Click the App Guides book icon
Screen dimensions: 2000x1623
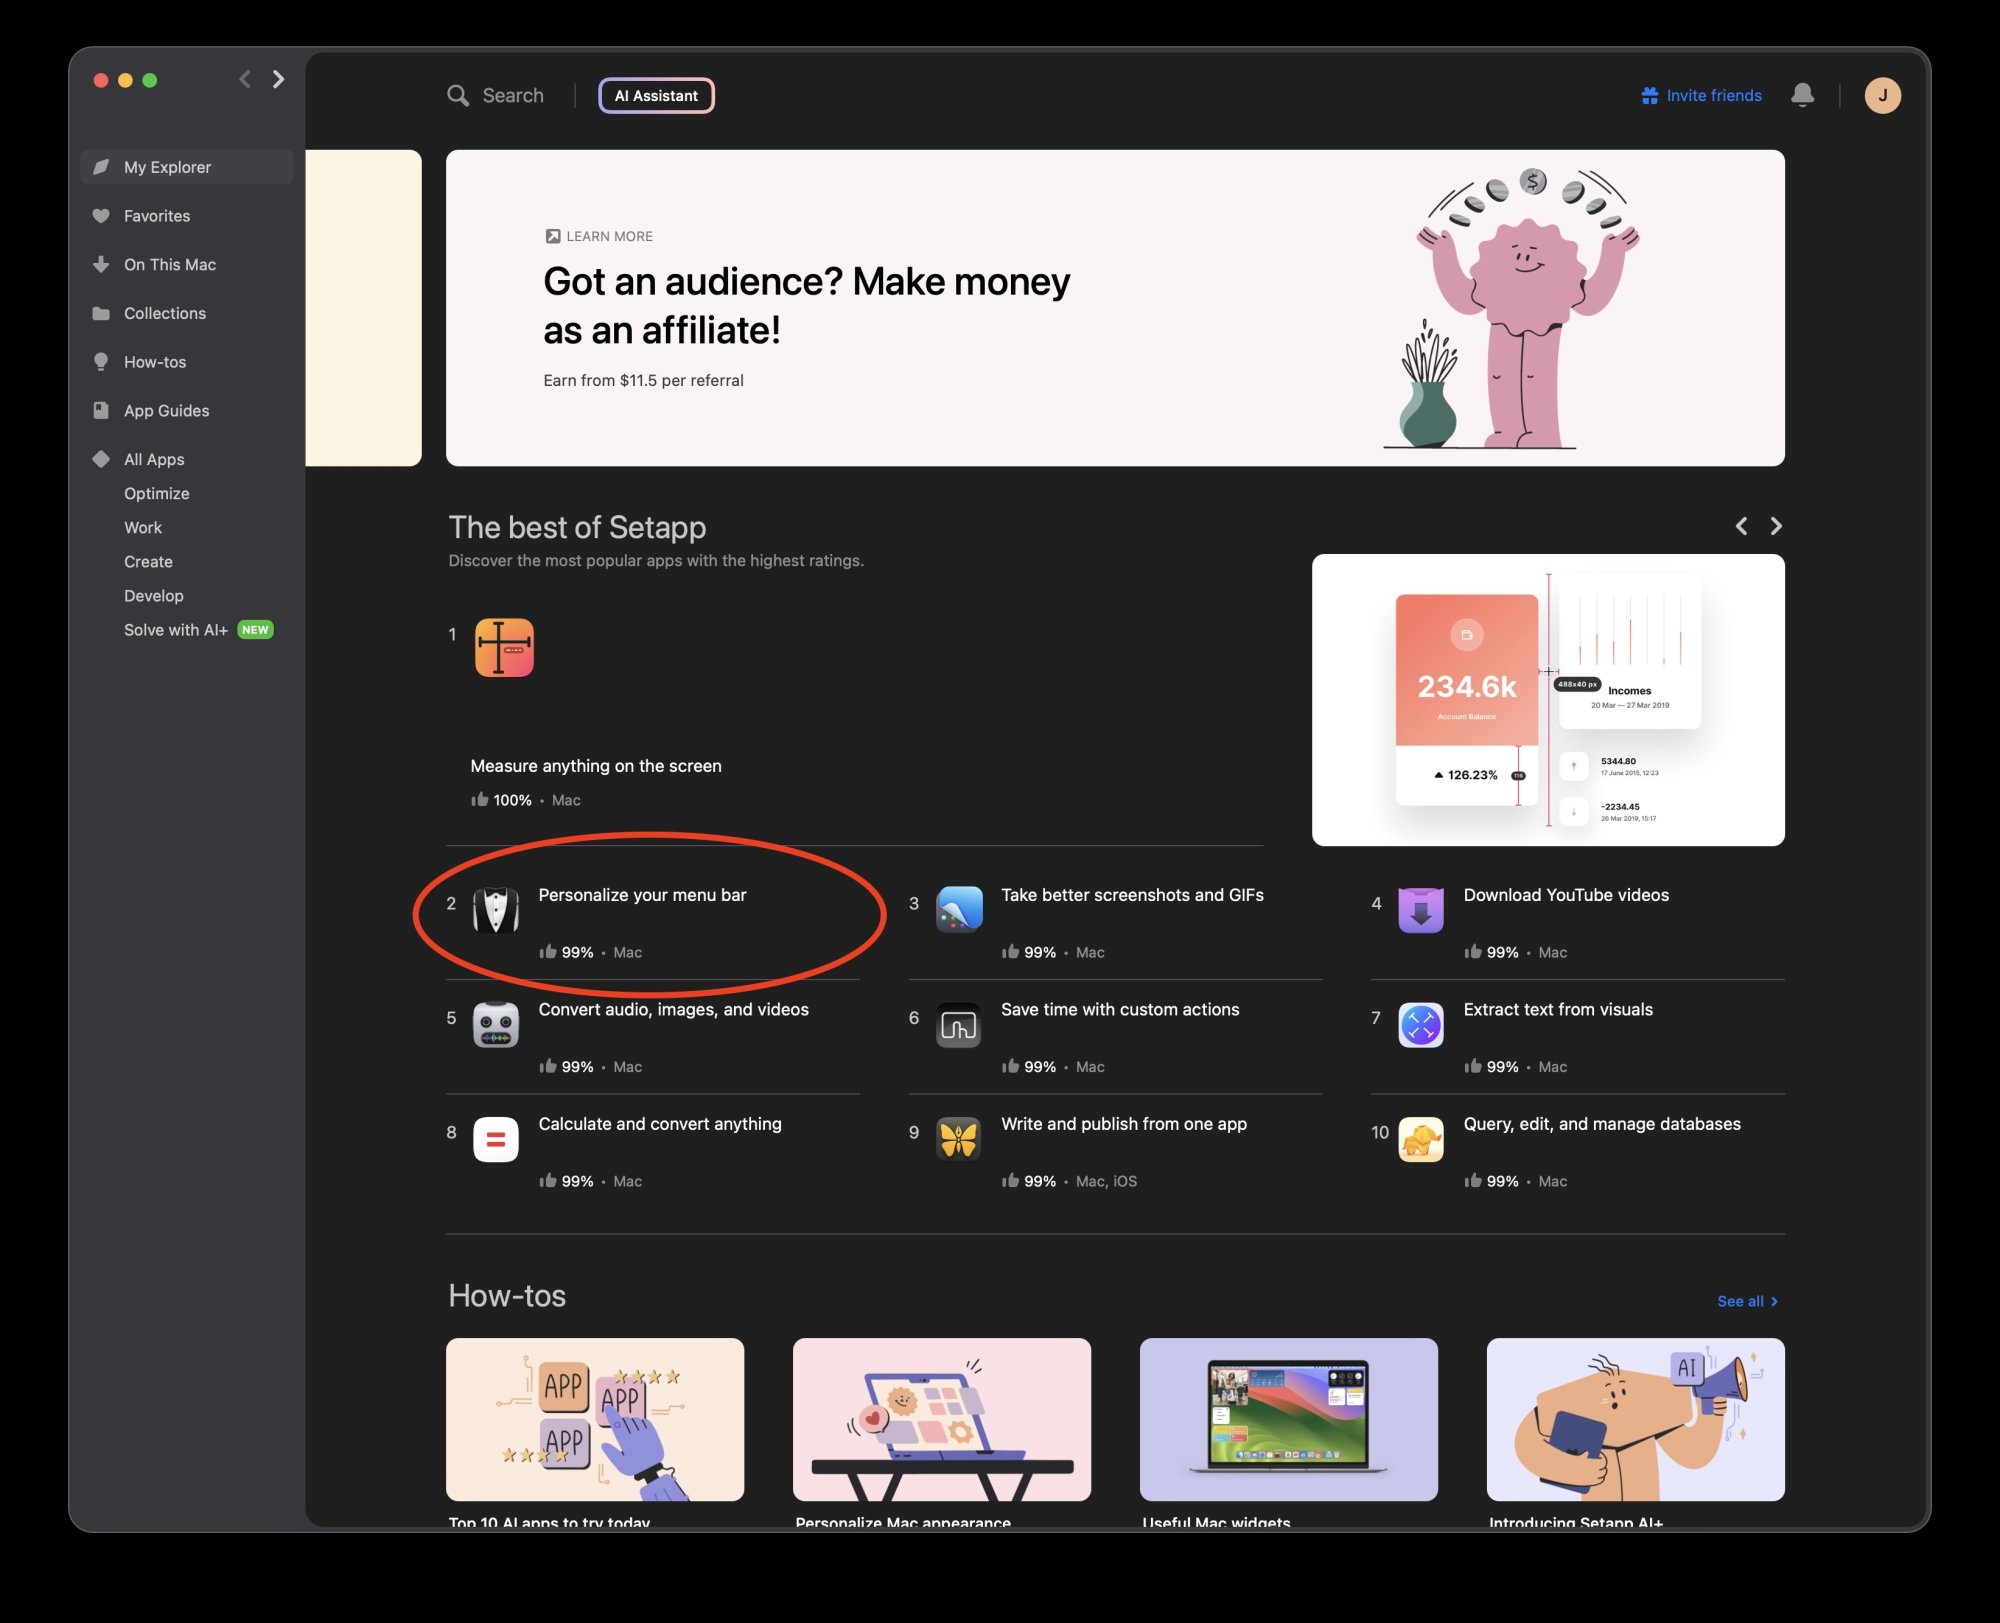pos(101,411)
